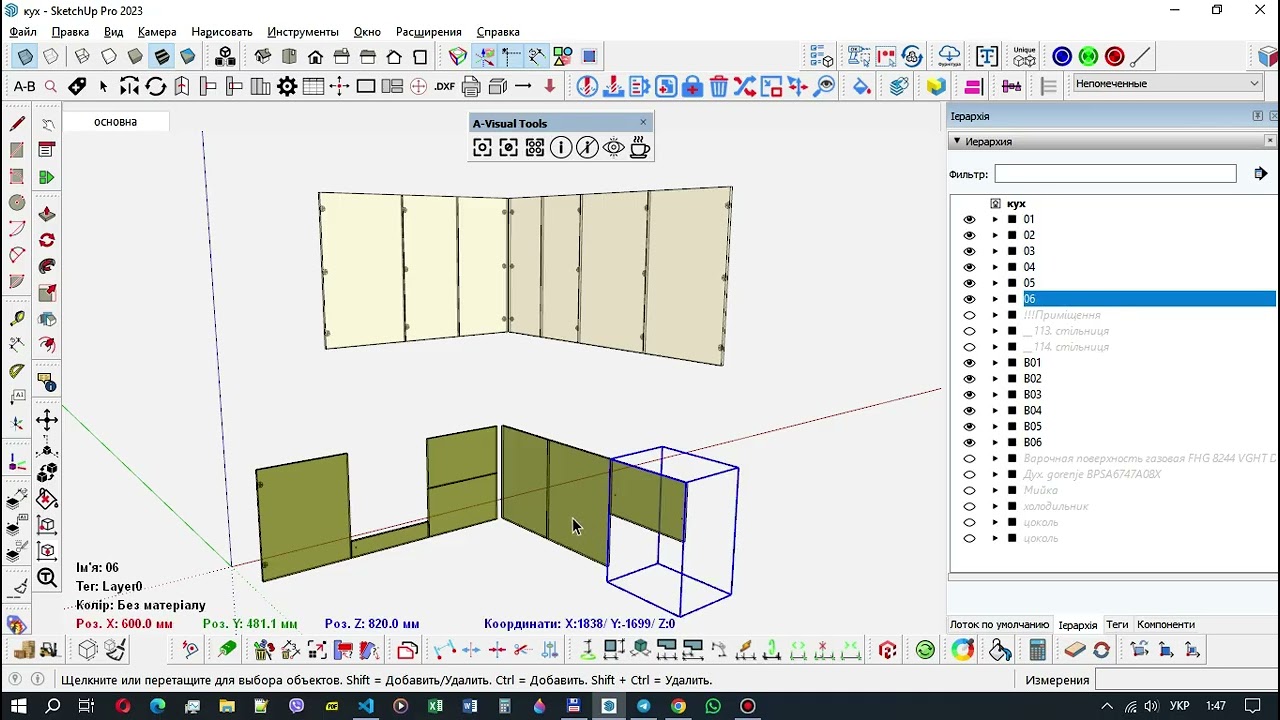The height and width of the screenshot is (720, 1280).
Task: Open Chrome from the Windows taskbar
Action: coord(678,706)
